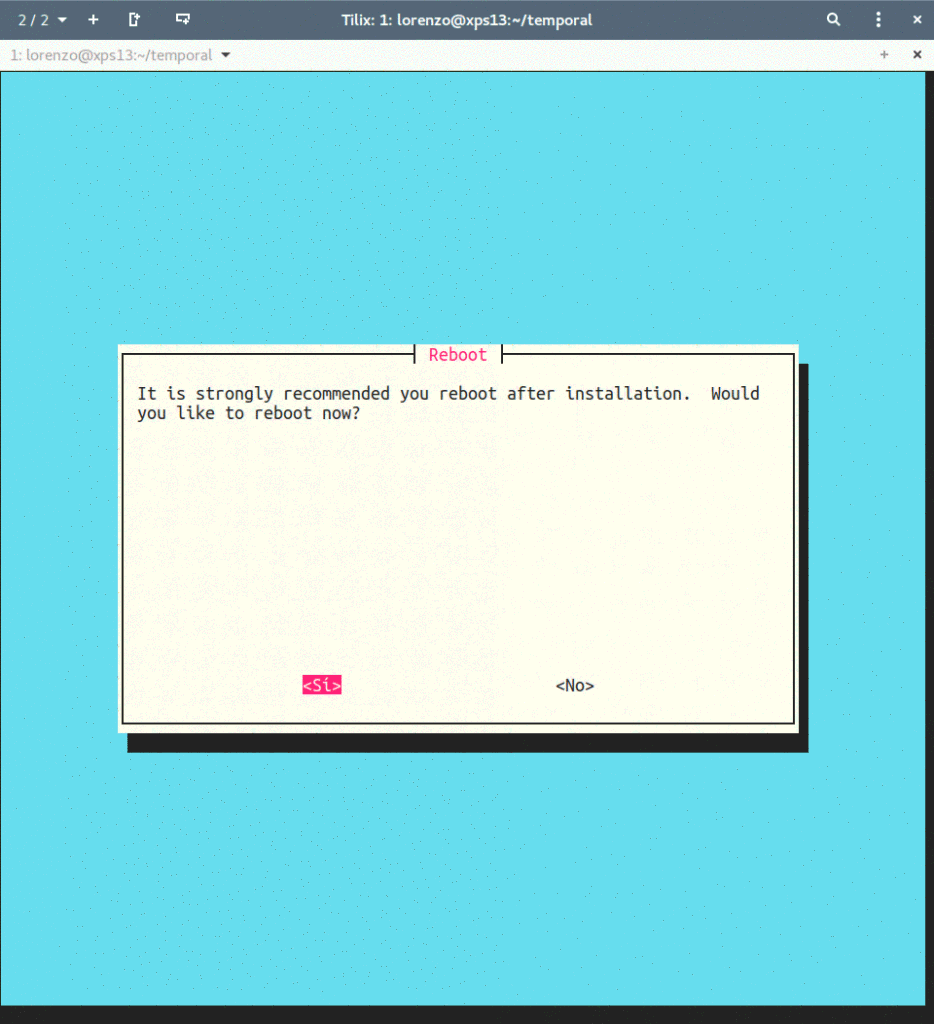Click the highlighted Sí option in the dialog
The width and height of the screenshot is (934, 1024).
click(x=321, y=684)
